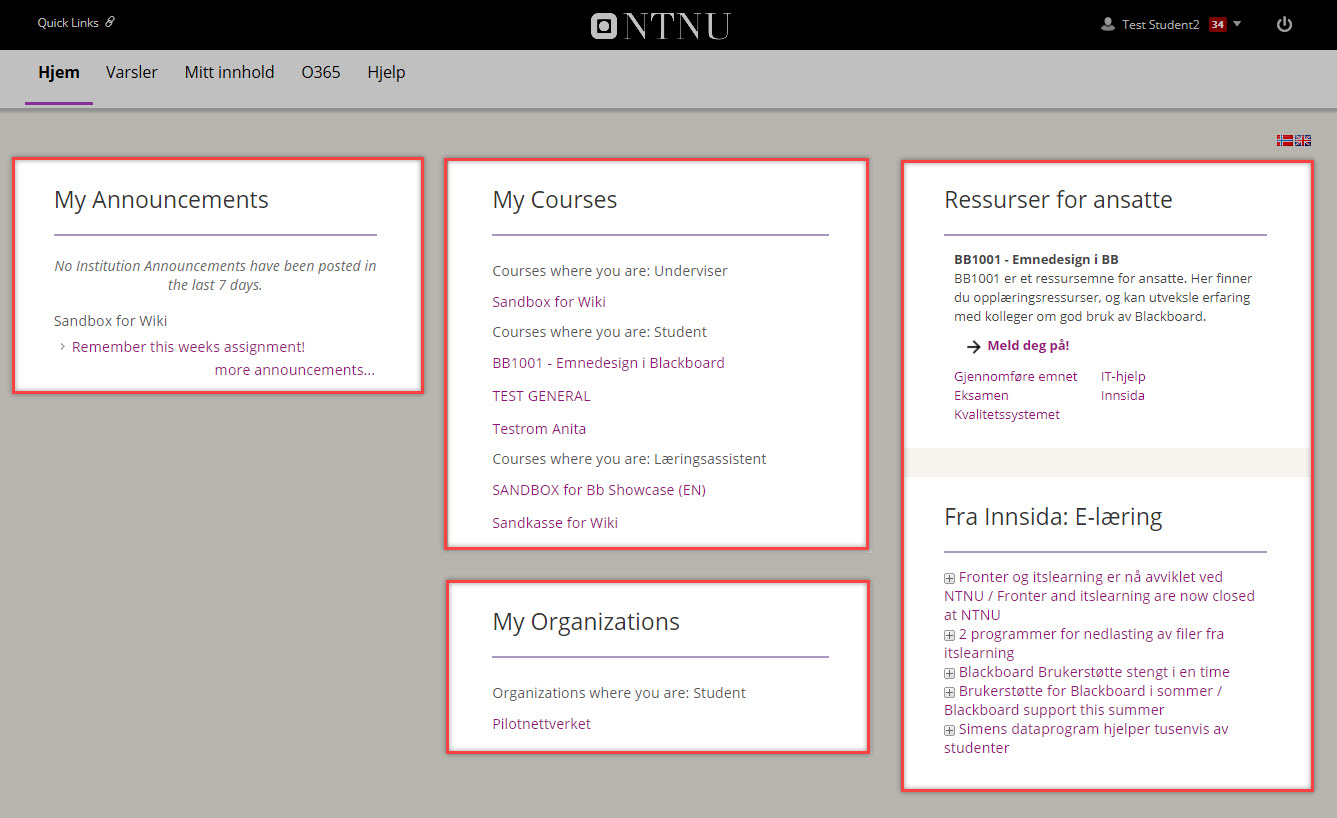Click Sandbox for Wiki text under announcements
The image size is (1337, 818).
111,321
